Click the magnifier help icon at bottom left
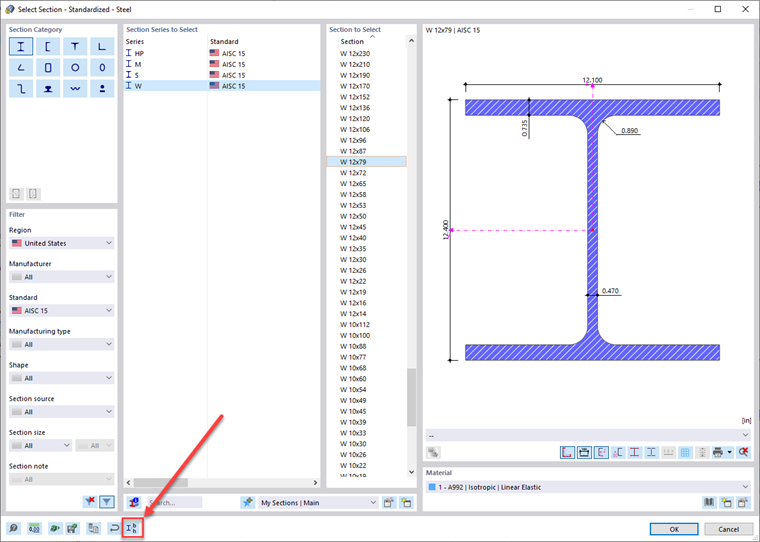The image size is (760, 542). point(14,528)
